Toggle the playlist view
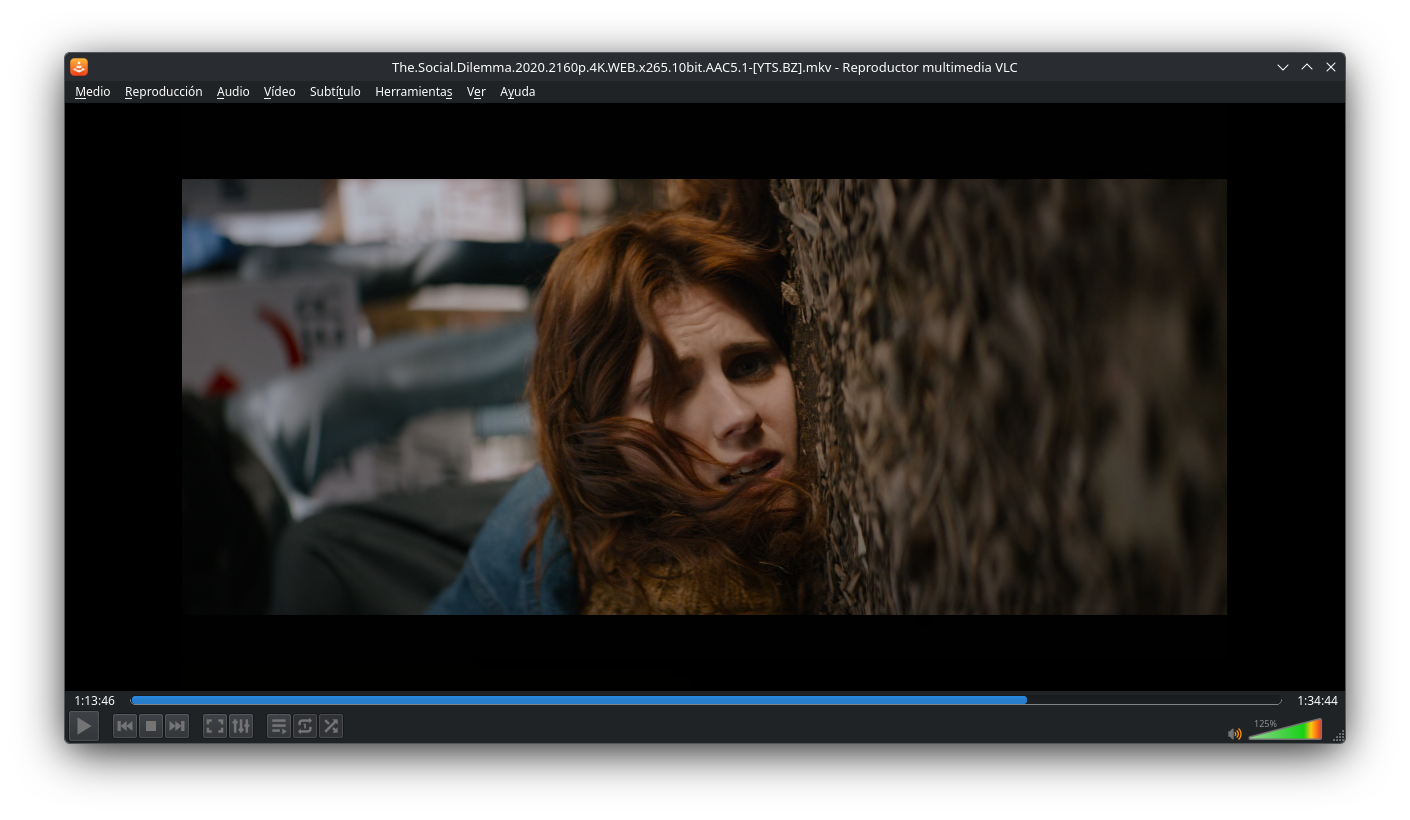 click(x=279, y=726)
